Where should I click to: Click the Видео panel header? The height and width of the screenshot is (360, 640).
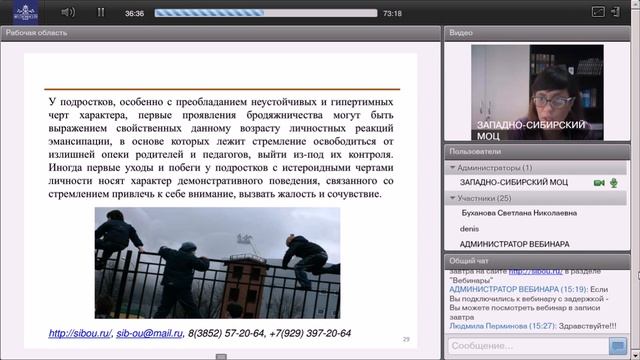click(x=537, y=33)
